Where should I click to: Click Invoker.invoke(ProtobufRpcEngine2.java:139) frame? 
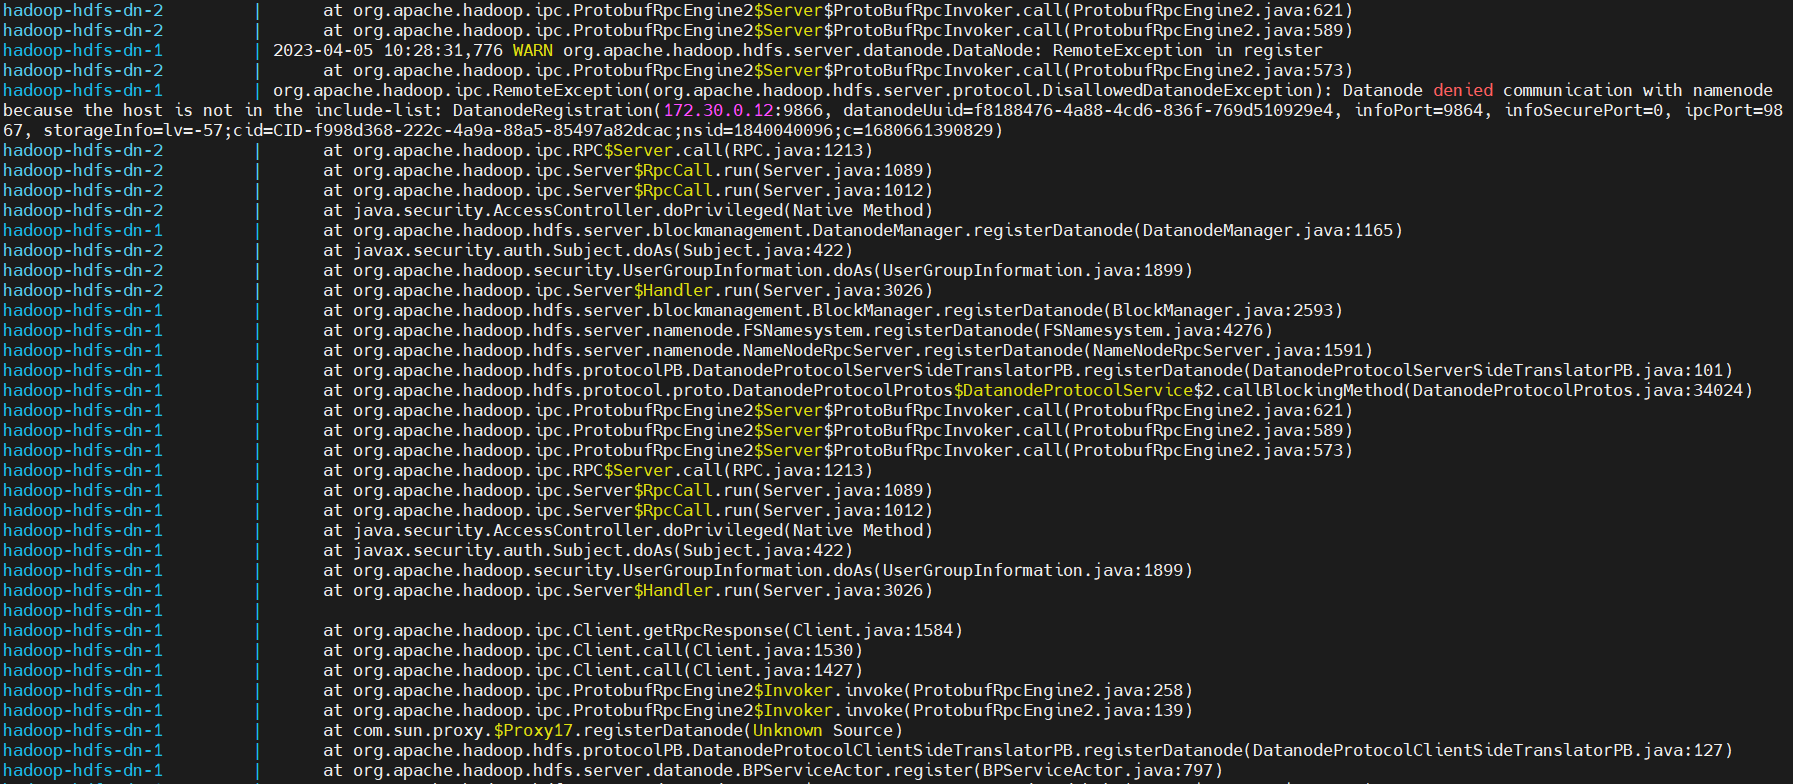[x=758, y=710]
